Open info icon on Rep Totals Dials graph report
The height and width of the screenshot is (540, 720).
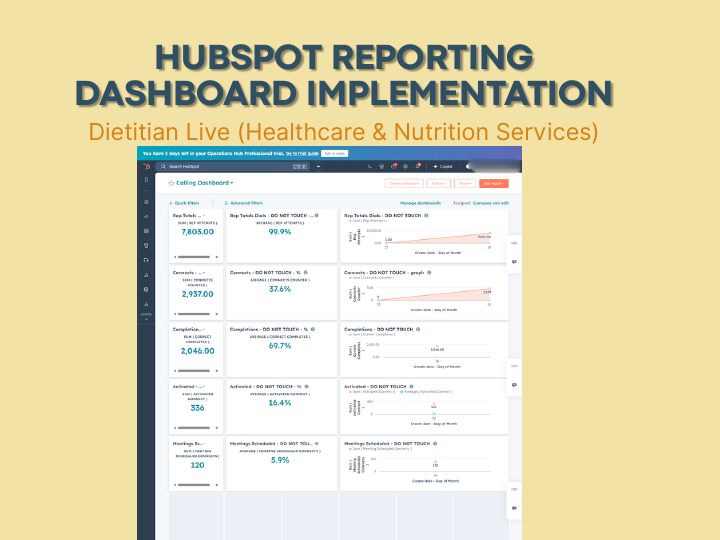[x=426, y=215]
